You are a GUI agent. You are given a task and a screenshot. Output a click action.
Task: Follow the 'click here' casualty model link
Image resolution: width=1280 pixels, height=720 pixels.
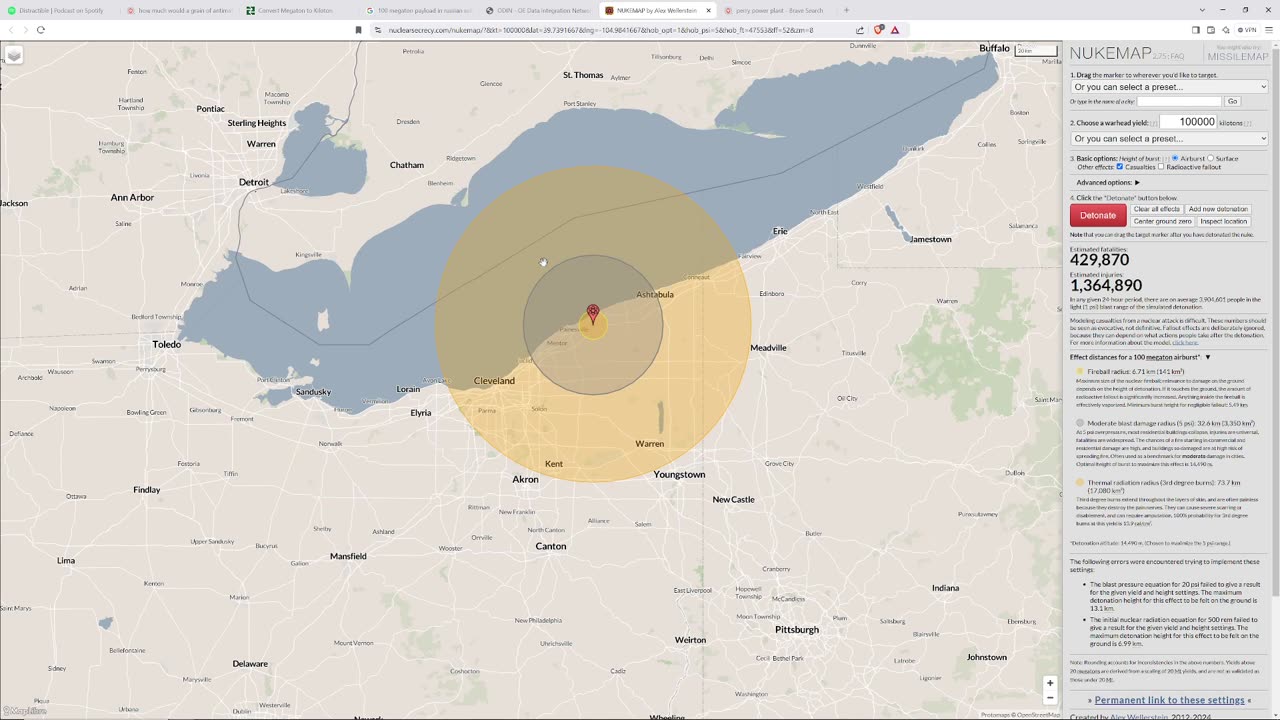[1185, 342]
